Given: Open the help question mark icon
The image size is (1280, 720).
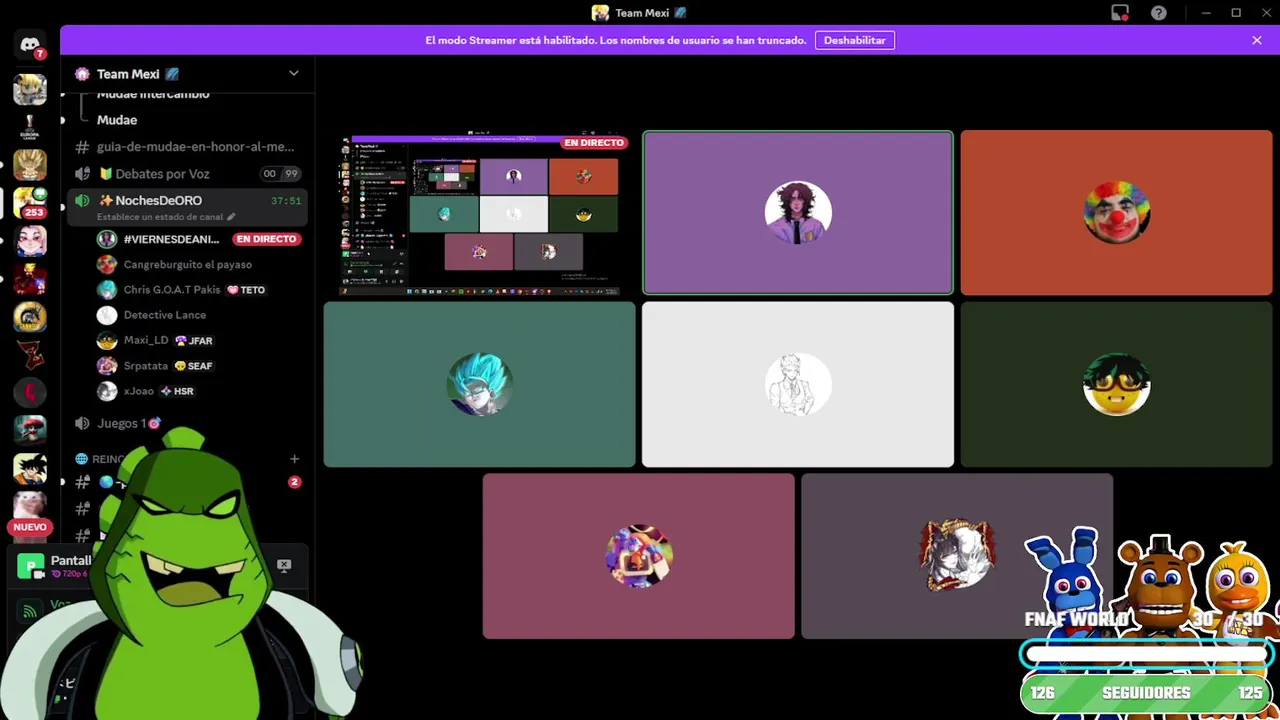Looking at the screenshot, I should (1158, 13).
